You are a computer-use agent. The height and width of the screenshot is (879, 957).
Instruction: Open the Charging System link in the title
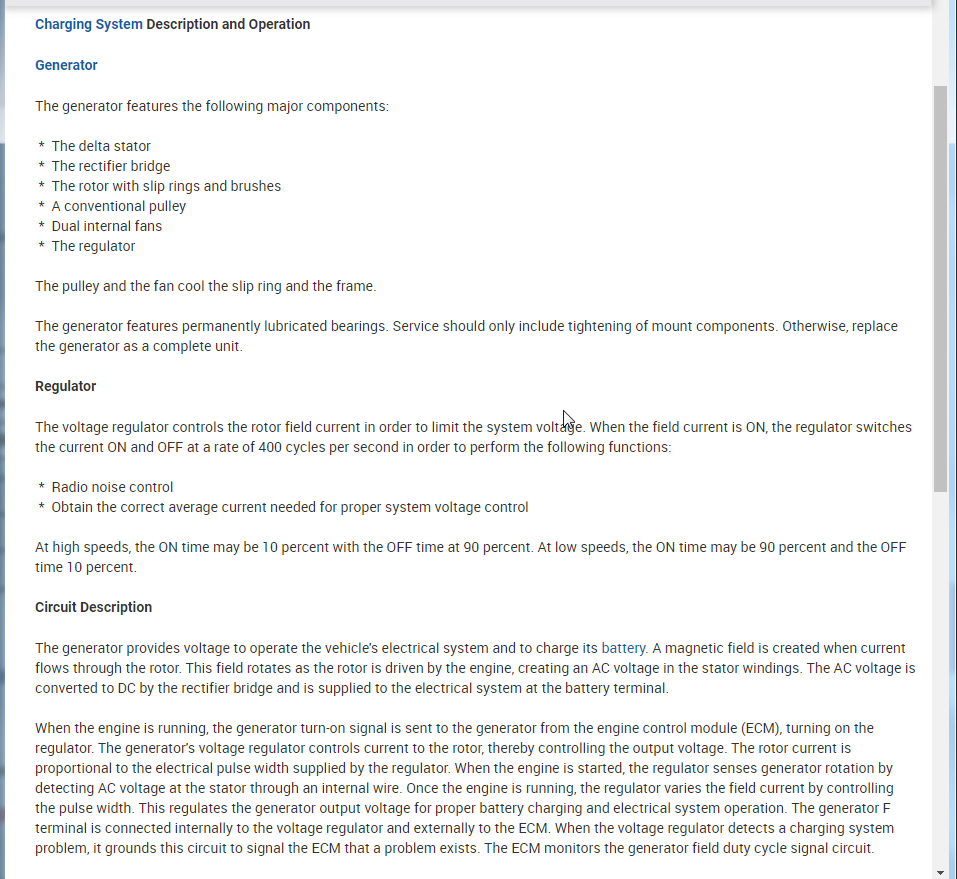[x=89, y=24]
